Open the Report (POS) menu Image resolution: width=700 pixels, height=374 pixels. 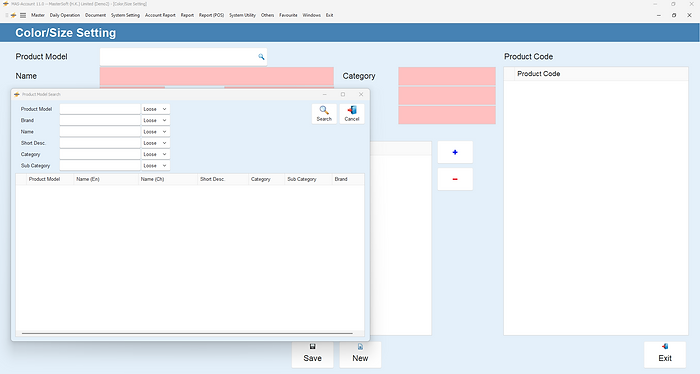click(x=212, y=15)
